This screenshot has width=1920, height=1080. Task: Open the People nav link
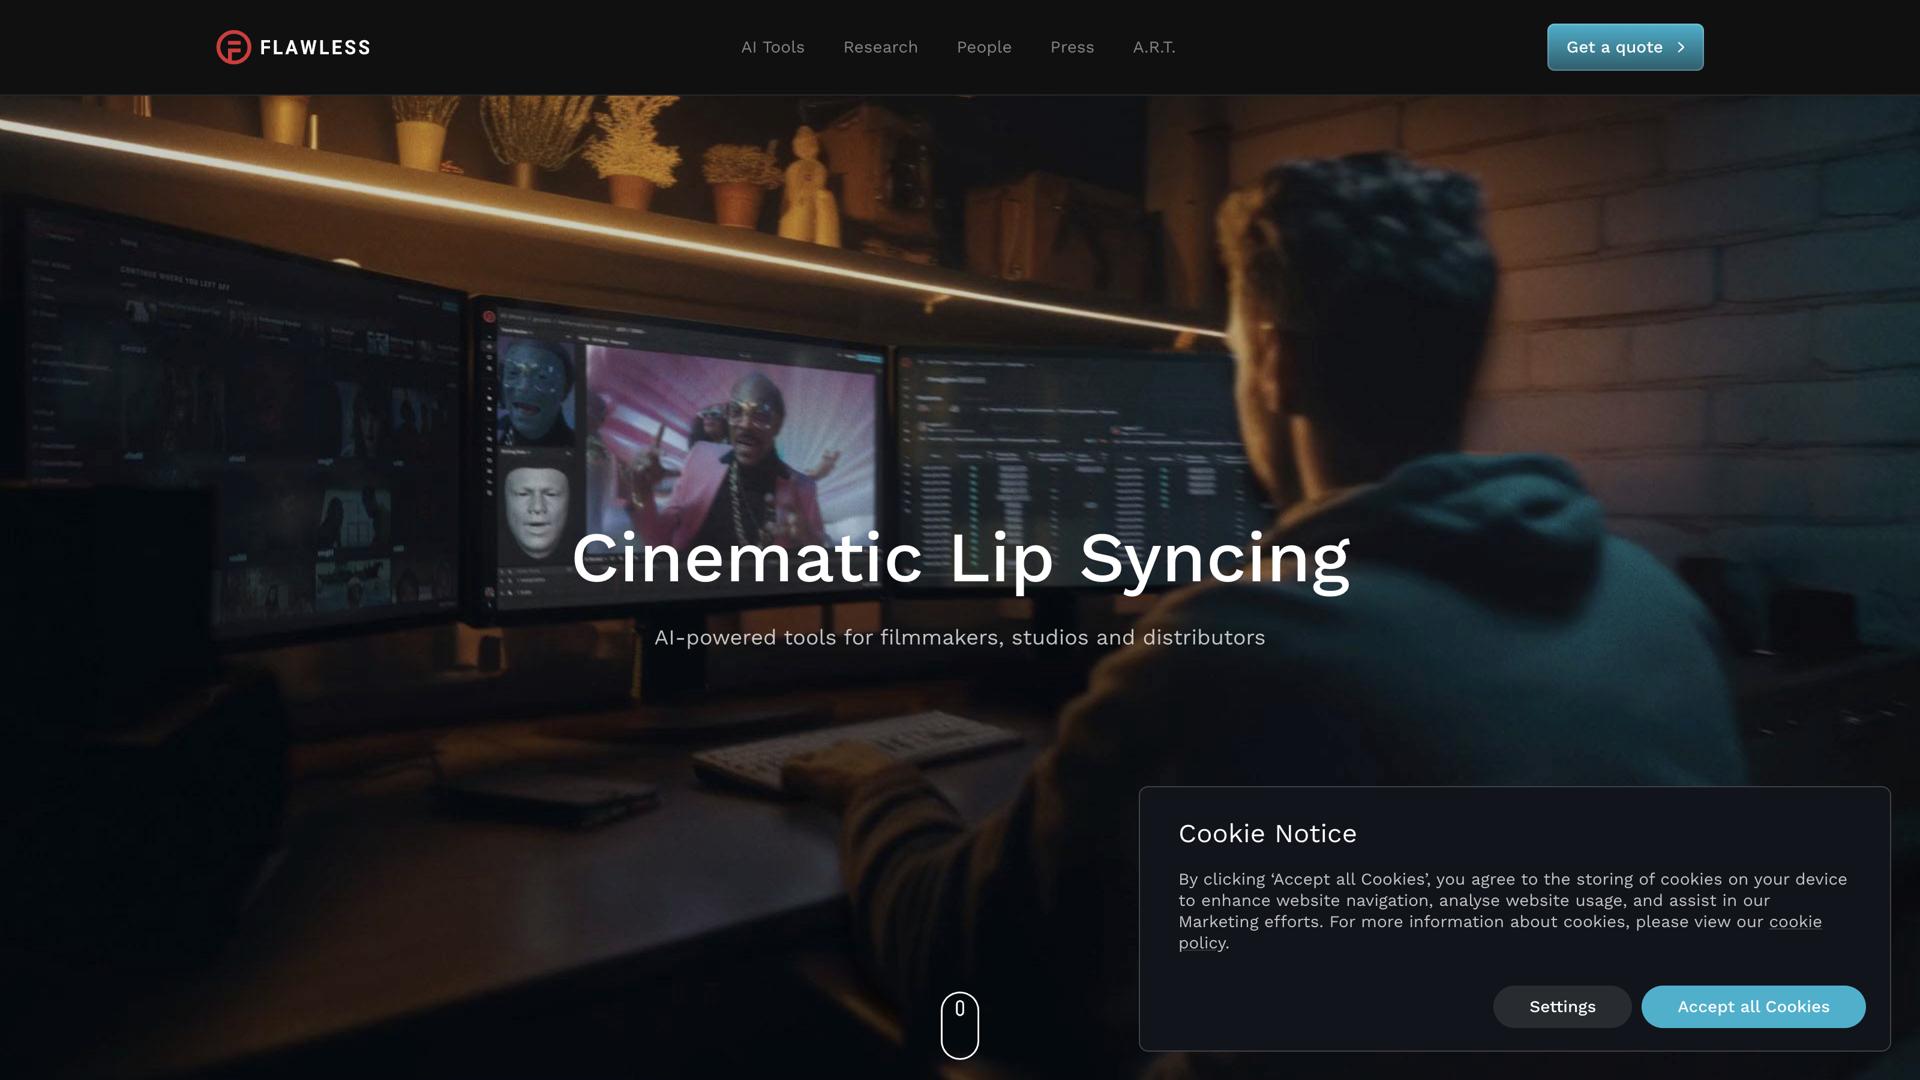click(x=983, y=47)
